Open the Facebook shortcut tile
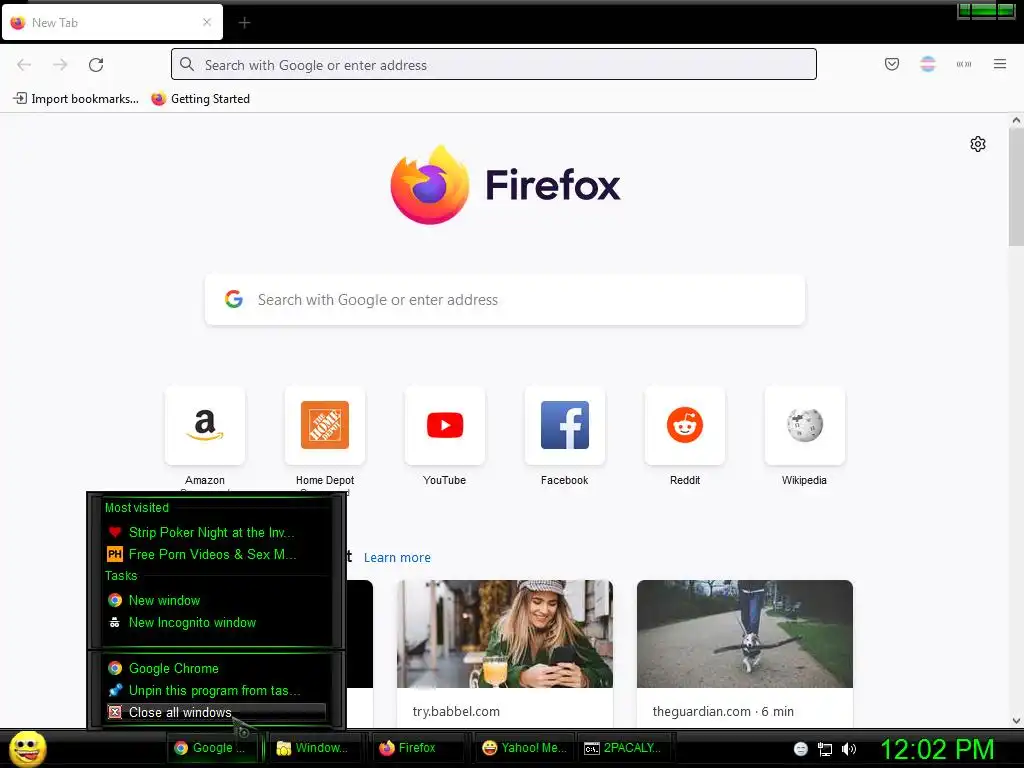The height and width of the screenshot is (768, 1024). [565, 425]
